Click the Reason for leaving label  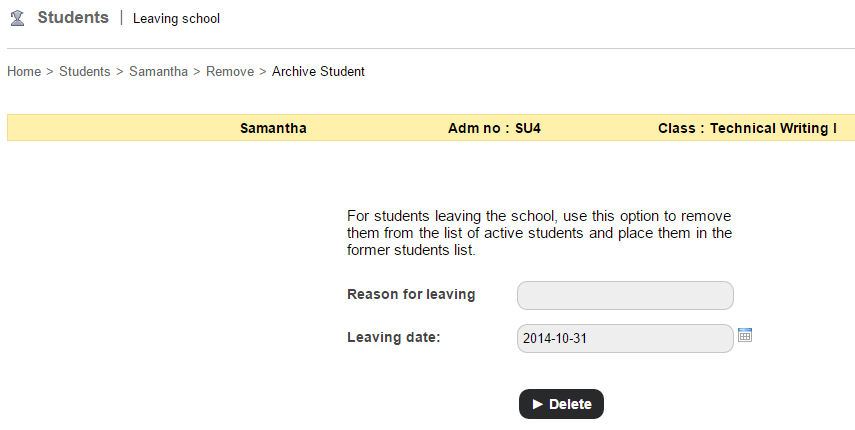[x=411, y=294]
